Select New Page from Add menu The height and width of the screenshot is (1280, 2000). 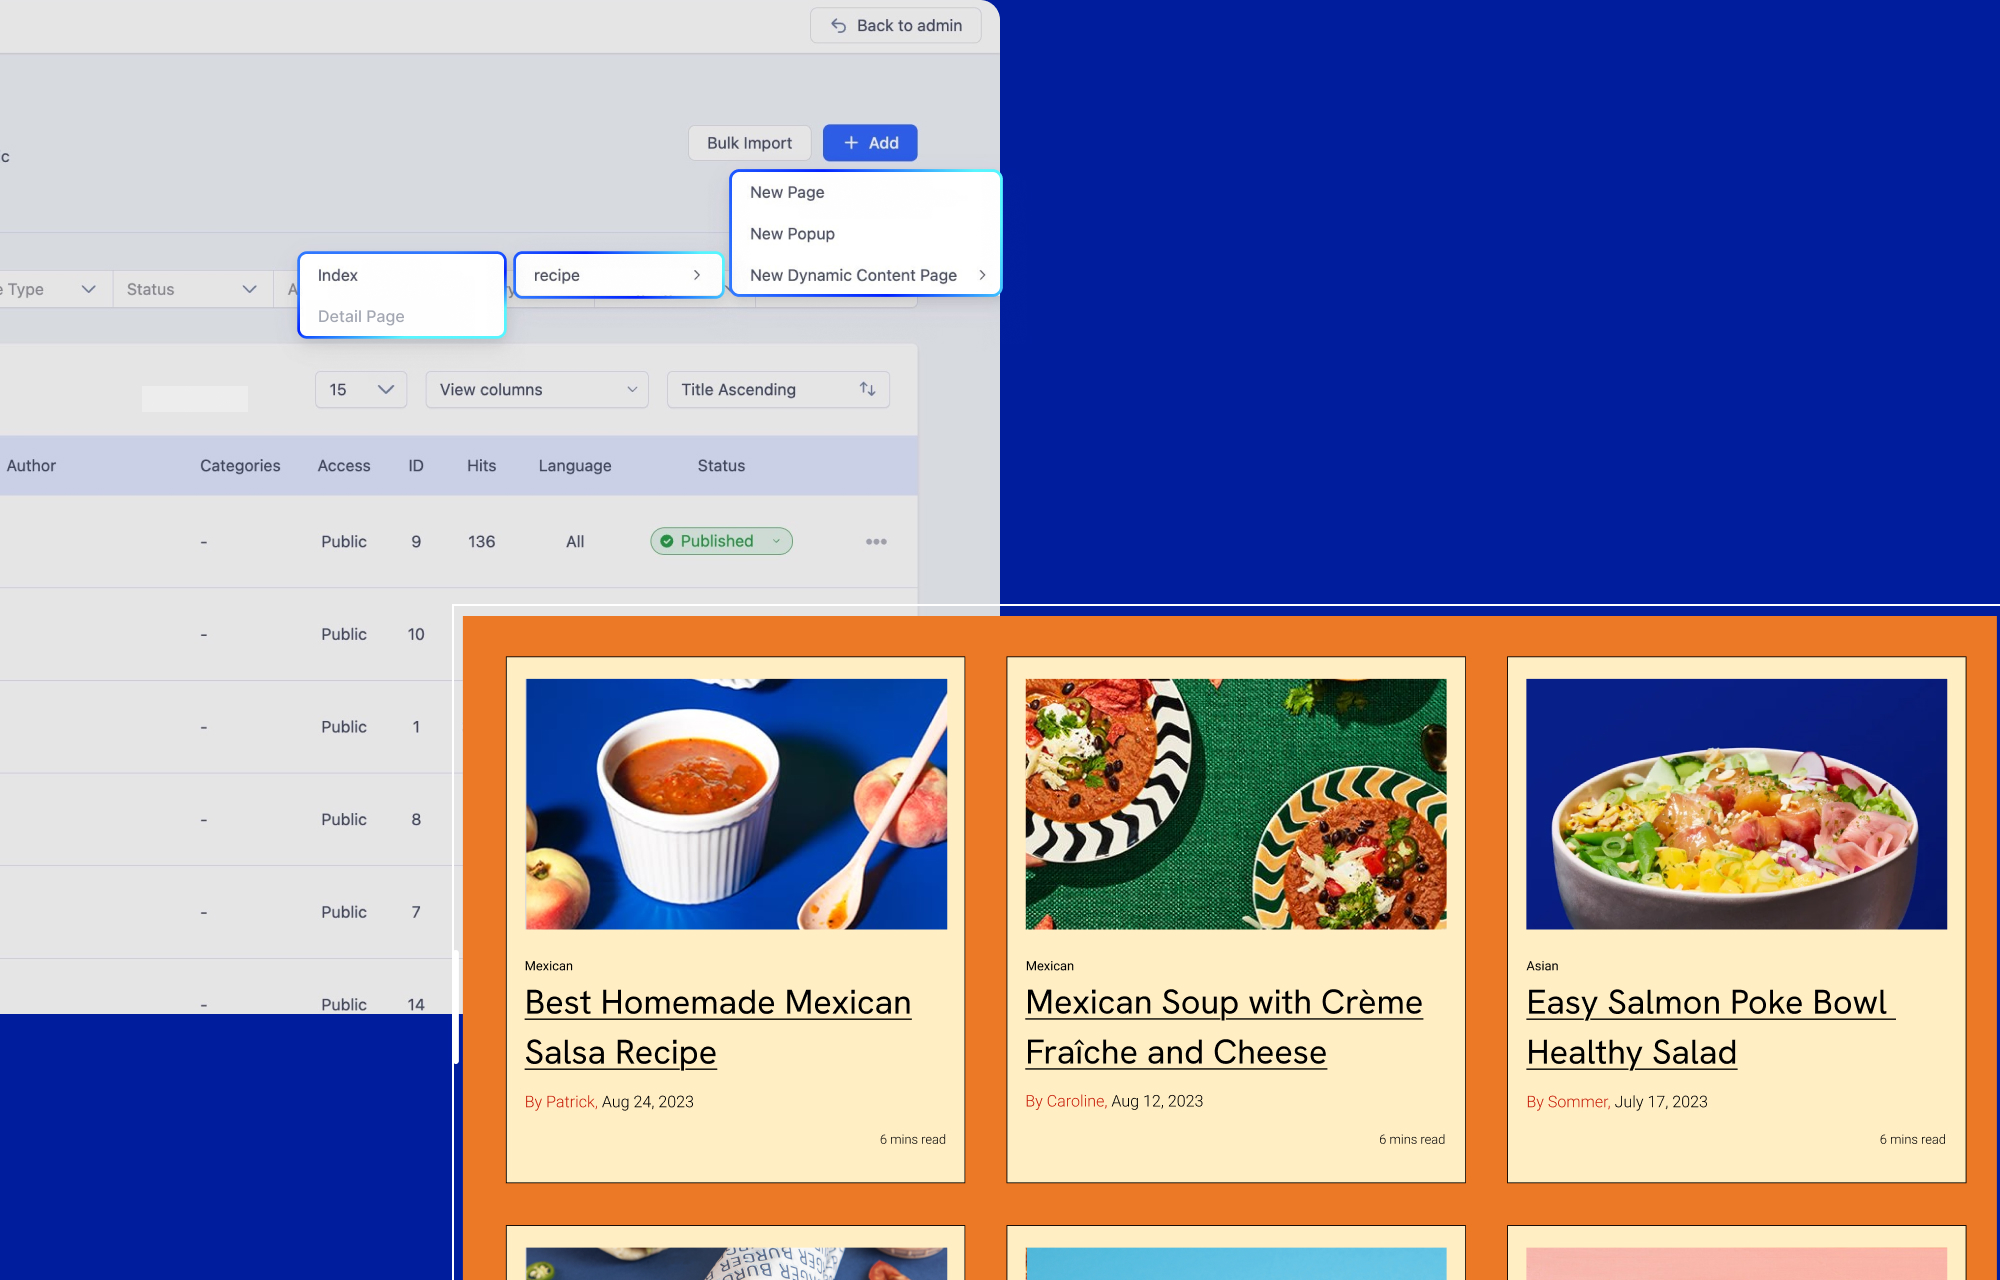[x=787, y=192]
